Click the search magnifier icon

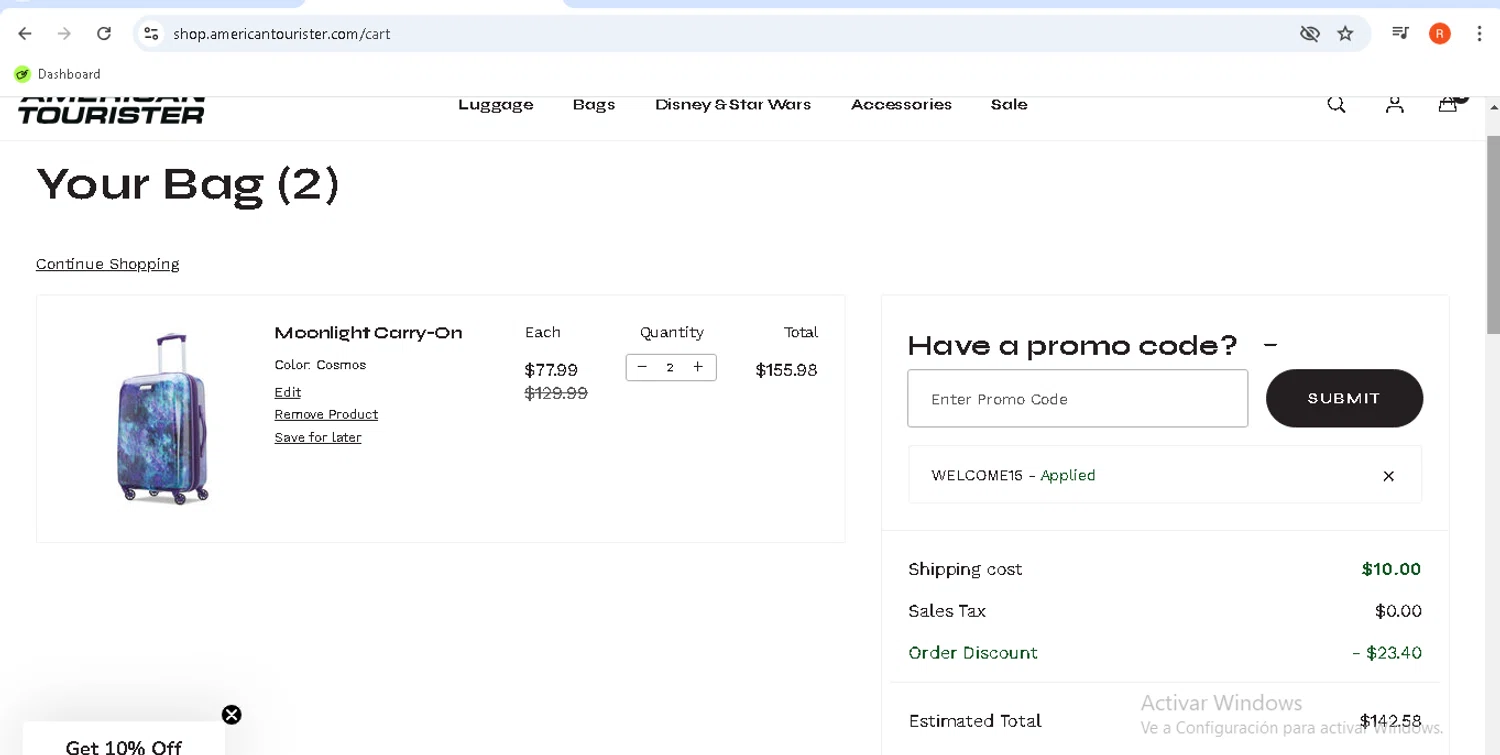[1336, 105]
